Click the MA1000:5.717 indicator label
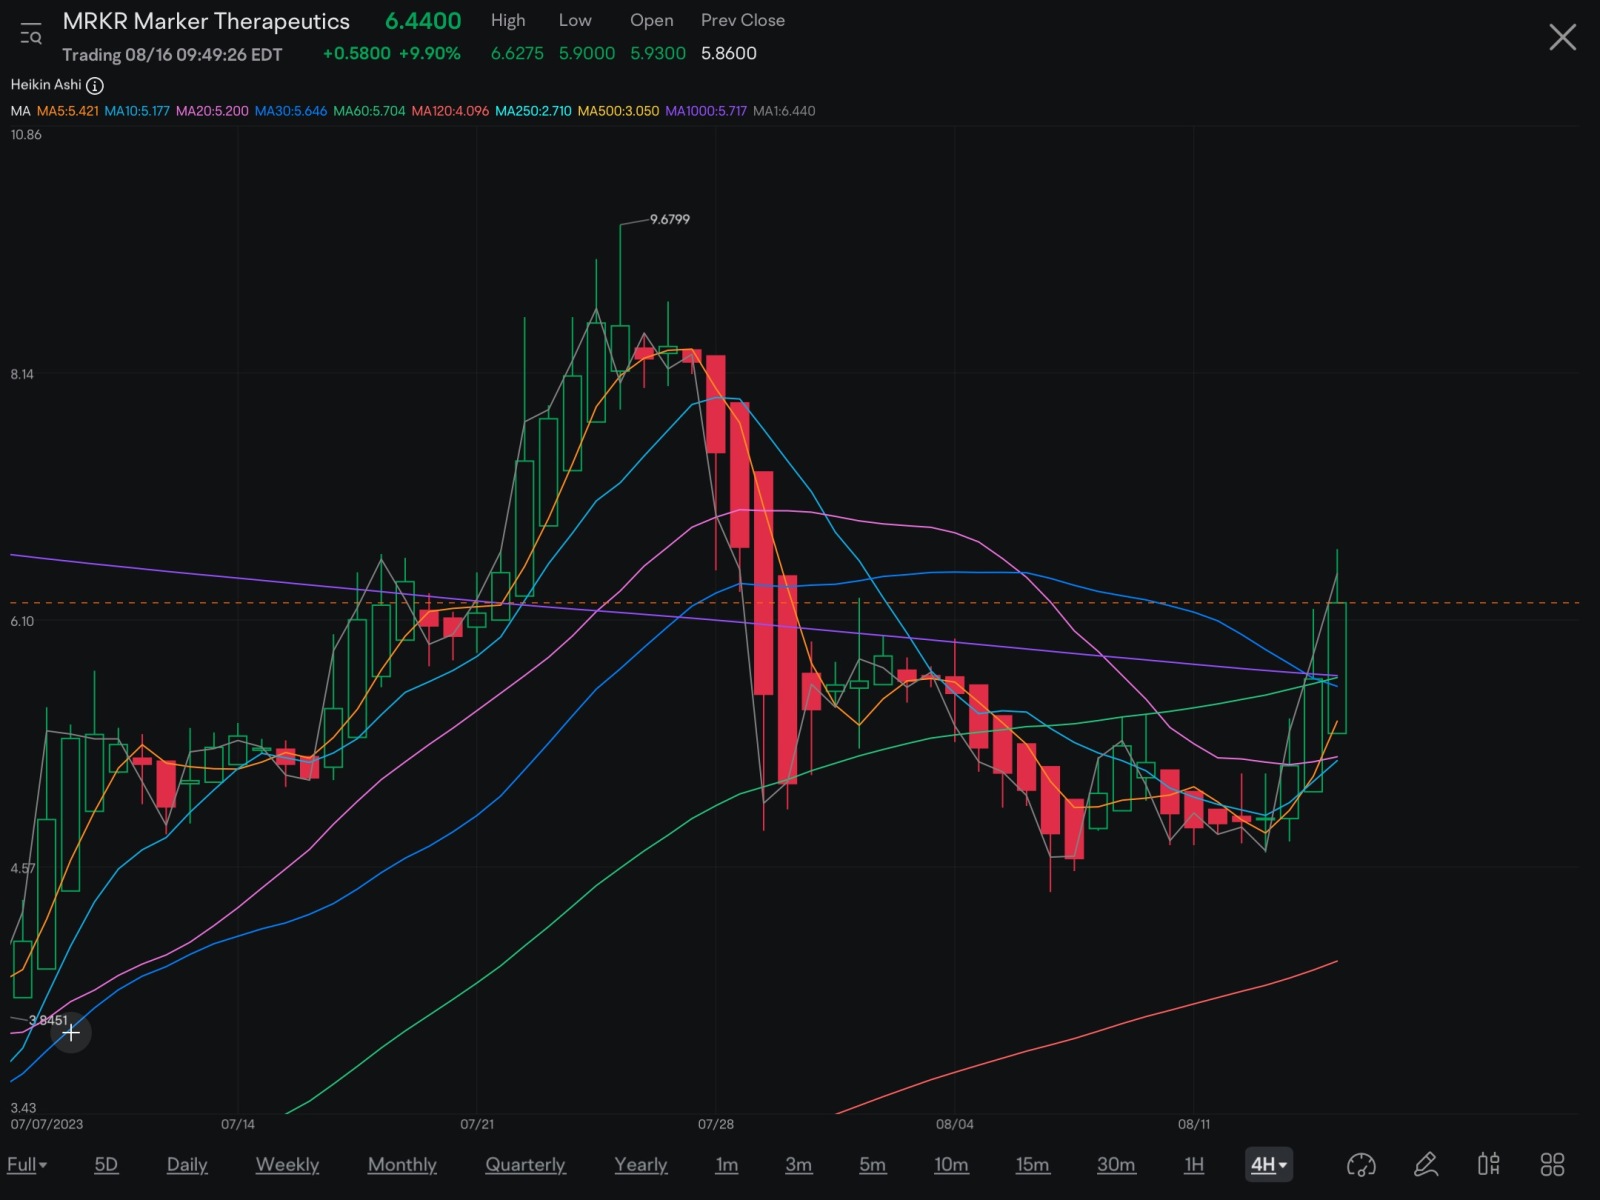The width and height of the screenshot is (1600, 1200). (x=706, y=111)
